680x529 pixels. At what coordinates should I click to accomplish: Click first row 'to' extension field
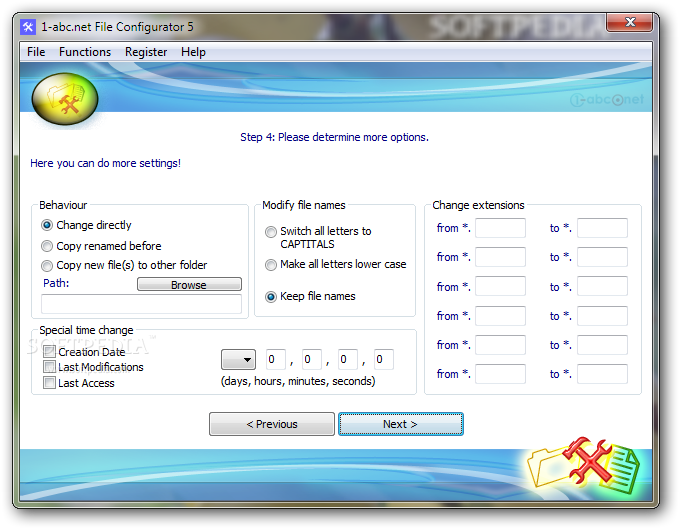point(602,228)
